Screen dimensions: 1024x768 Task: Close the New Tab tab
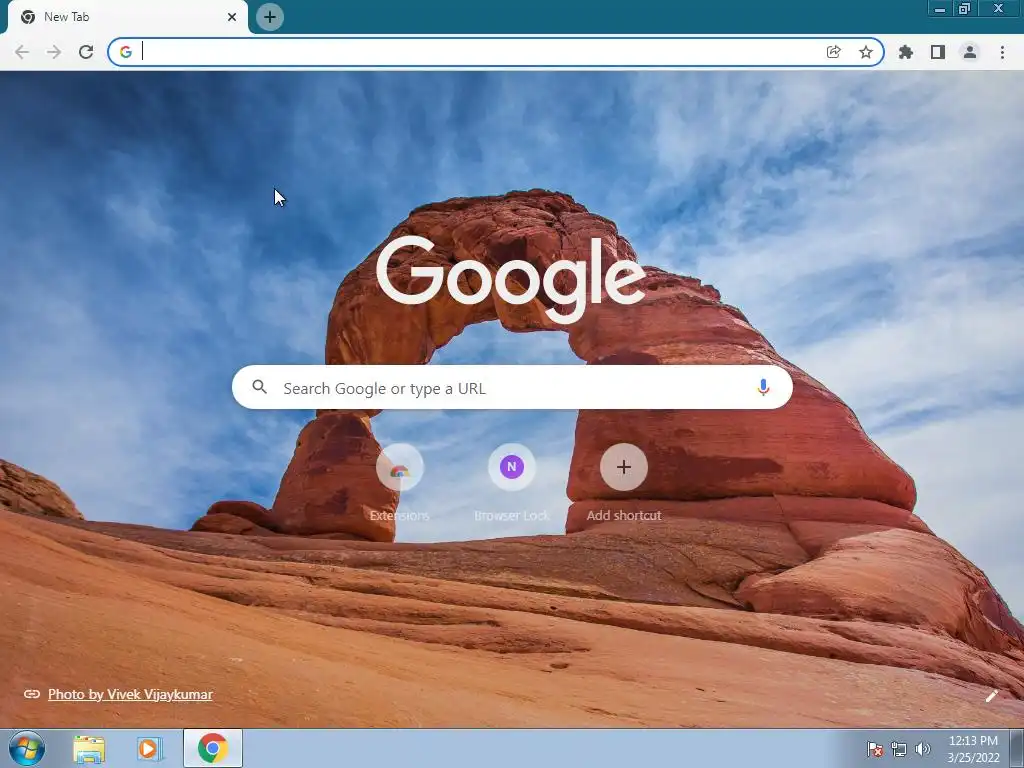(x=232, y=17)
